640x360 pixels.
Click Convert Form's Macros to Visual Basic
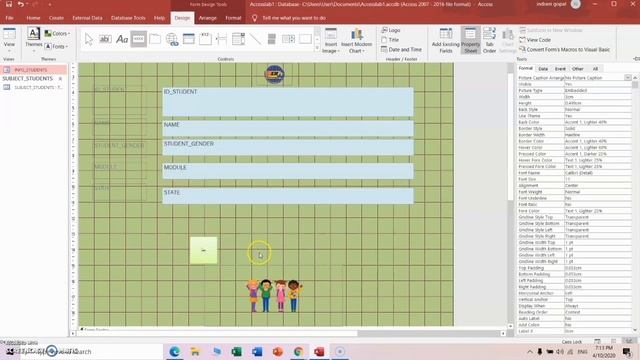(x=564, y=49)
